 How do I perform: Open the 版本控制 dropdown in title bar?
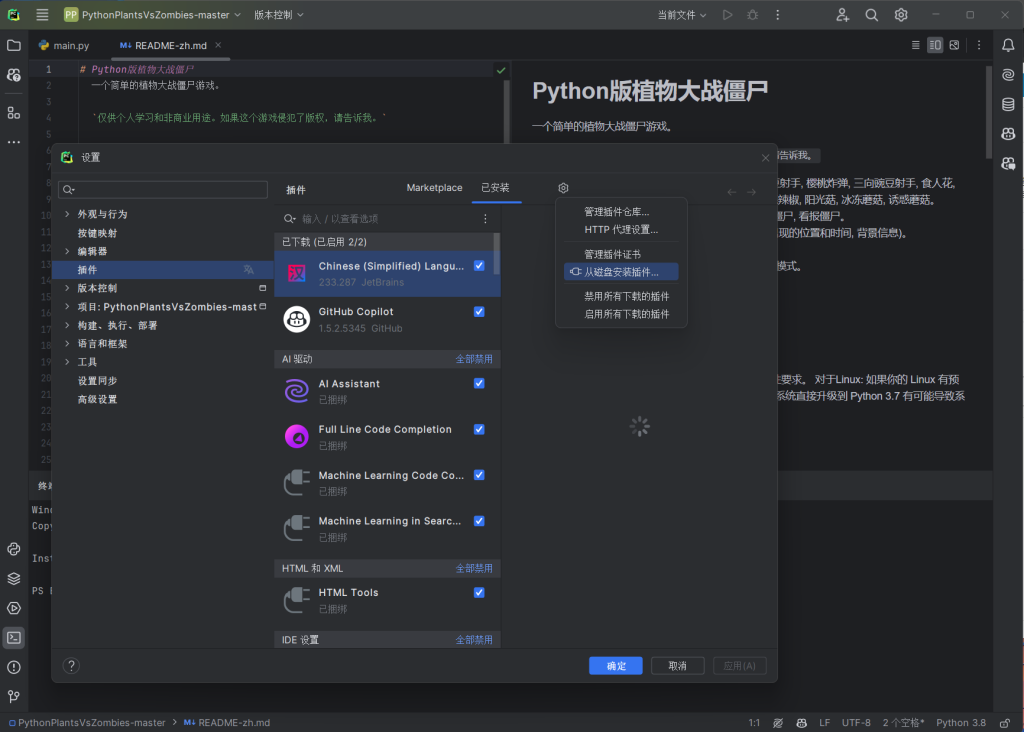[279, 15]
